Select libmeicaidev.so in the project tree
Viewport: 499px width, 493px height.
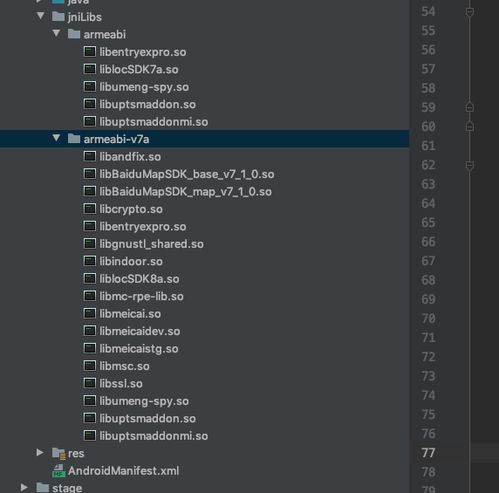point(140,331)
